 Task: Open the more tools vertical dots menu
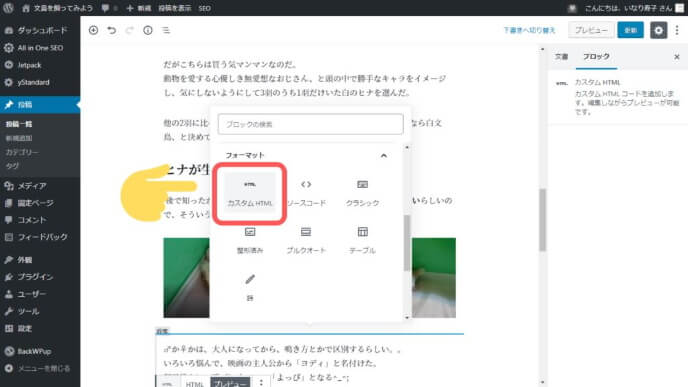677,30
